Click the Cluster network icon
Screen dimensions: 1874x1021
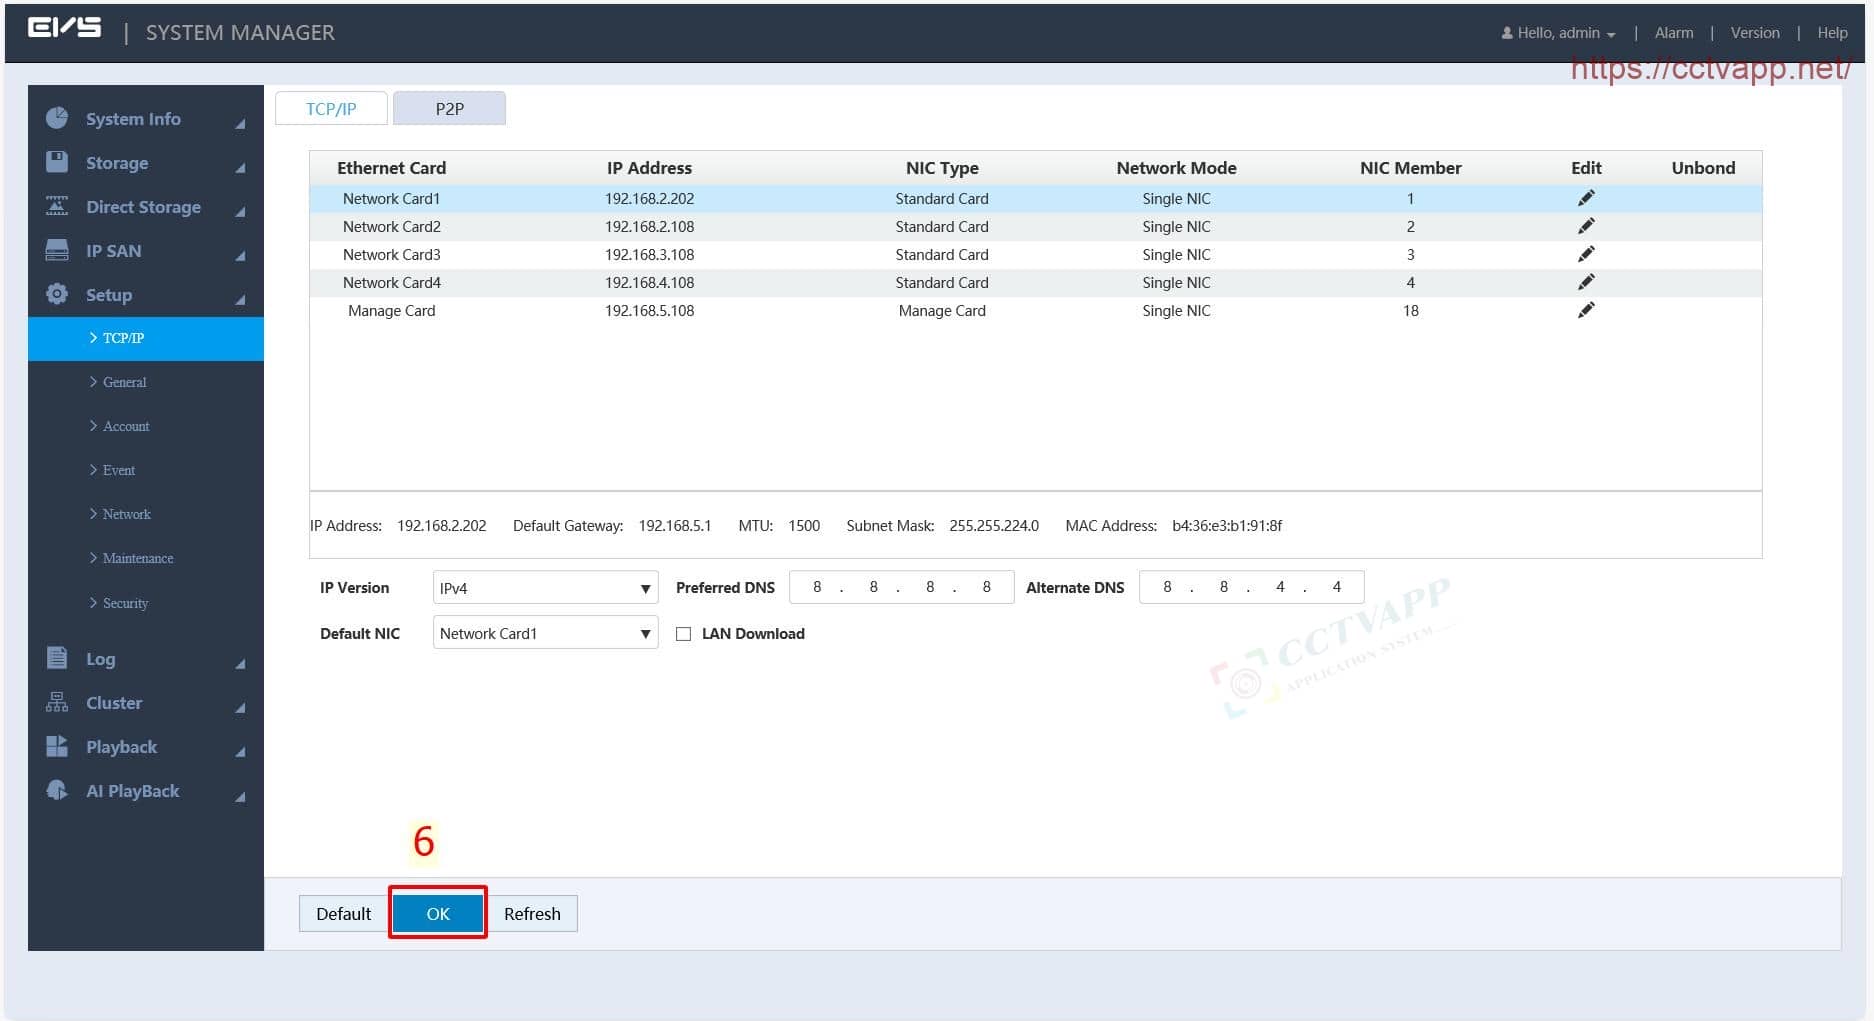(57, 702)
